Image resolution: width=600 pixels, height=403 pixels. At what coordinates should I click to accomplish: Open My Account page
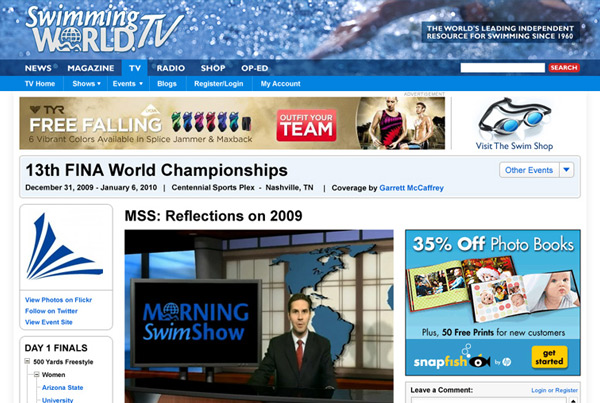(280, 83)
